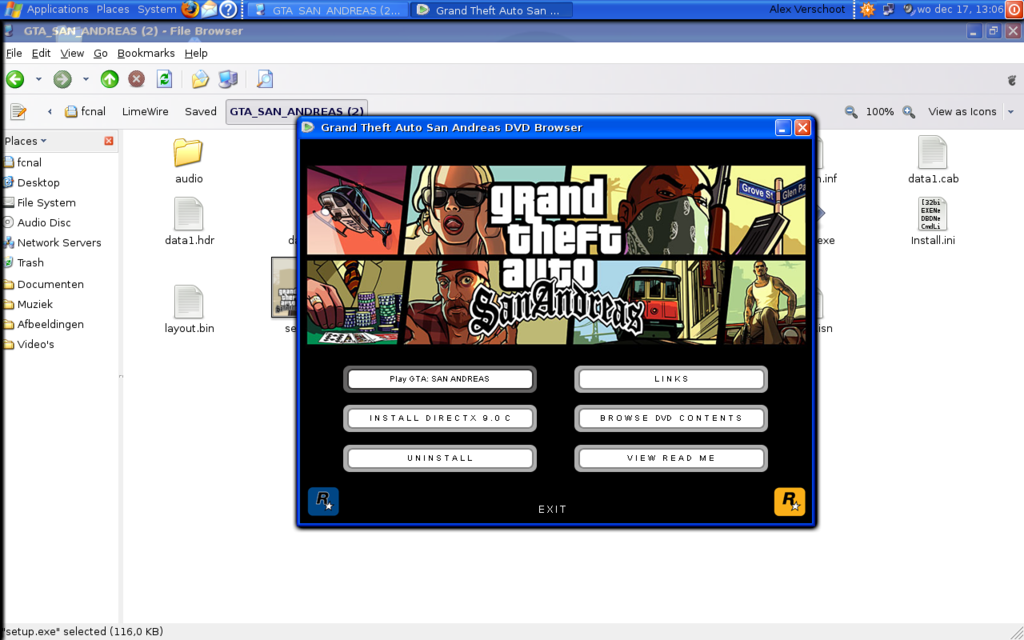This screenshot has width=1024, height=640.
Task: Click Install DirectX 9.0c
Action: tap(440, 418)
